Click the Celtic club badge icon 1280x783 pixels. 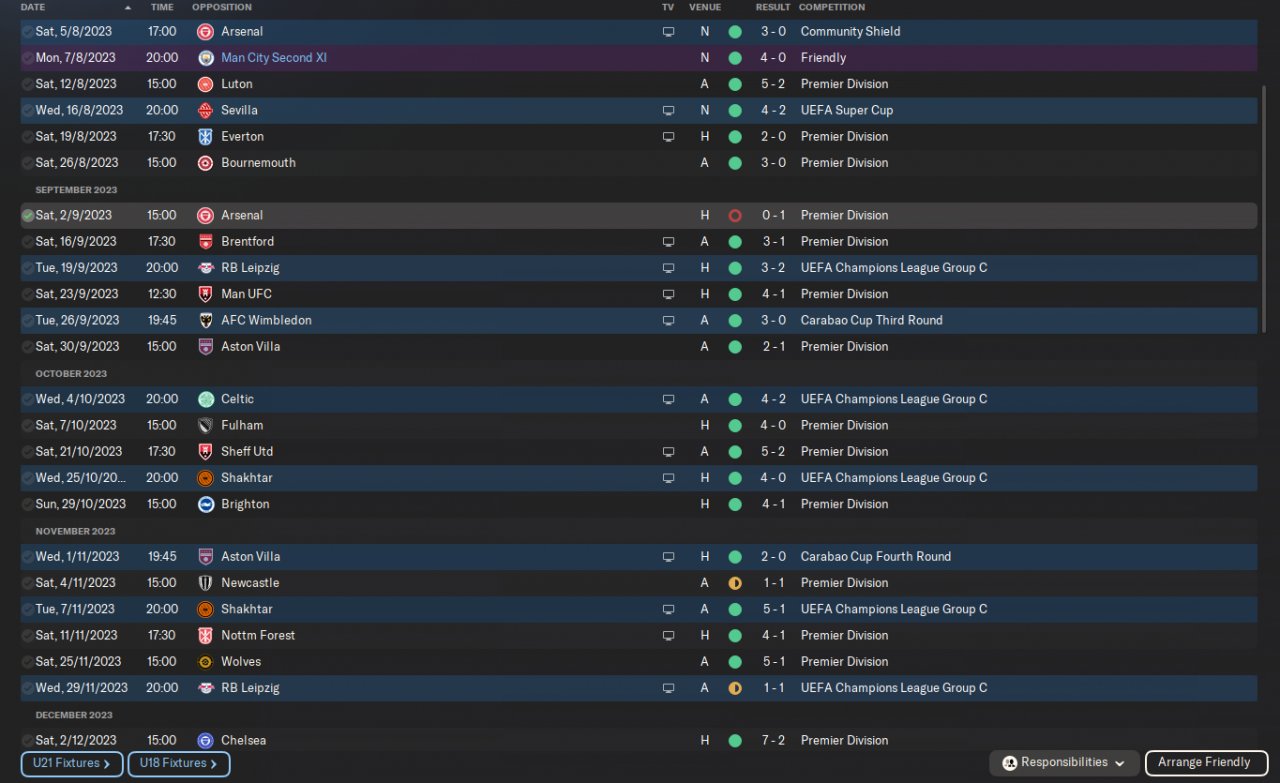point(206,399)
